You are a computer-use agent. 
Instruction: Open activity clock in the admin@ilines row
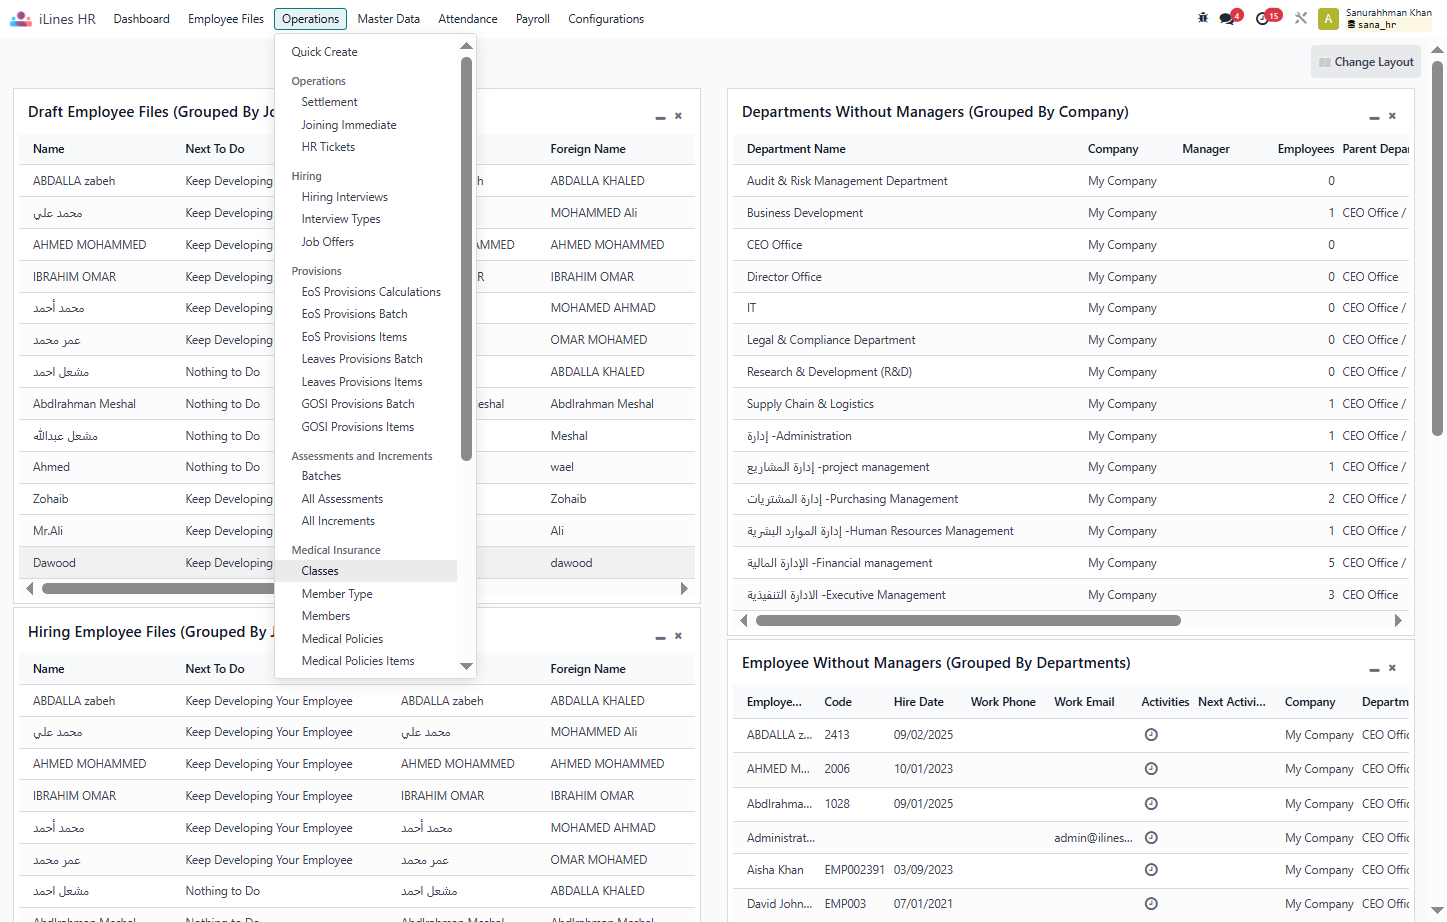(1151, 838)
